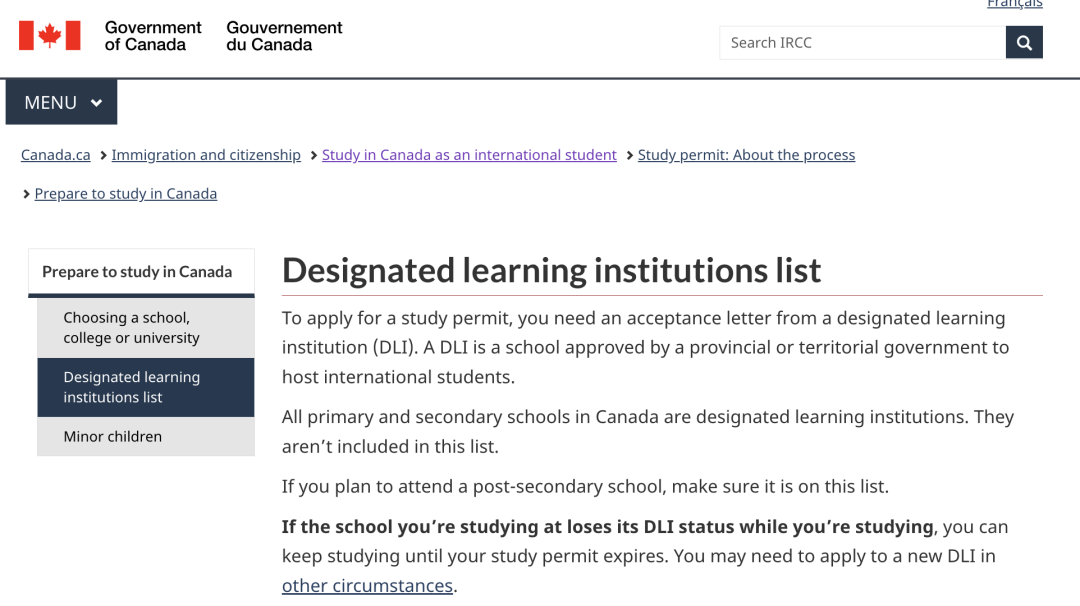1080x606 pixels.
Task: Open the MENU dropdown
Action: tap(61, 102)
